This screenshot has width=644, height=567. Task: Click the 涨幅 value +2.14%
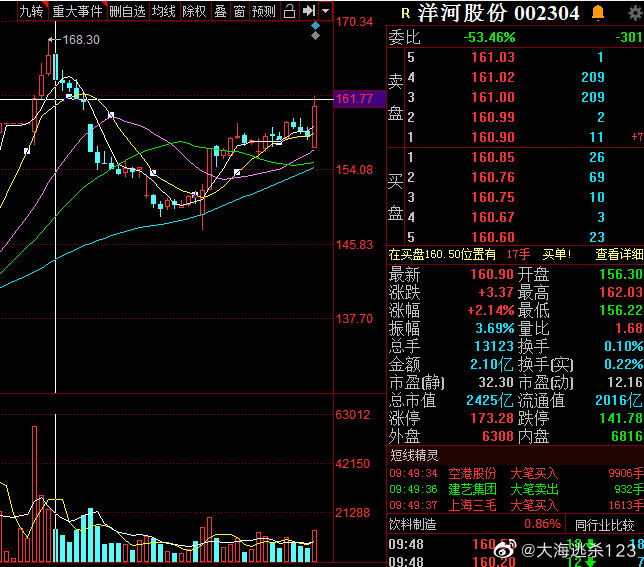(x=491, y=310)
